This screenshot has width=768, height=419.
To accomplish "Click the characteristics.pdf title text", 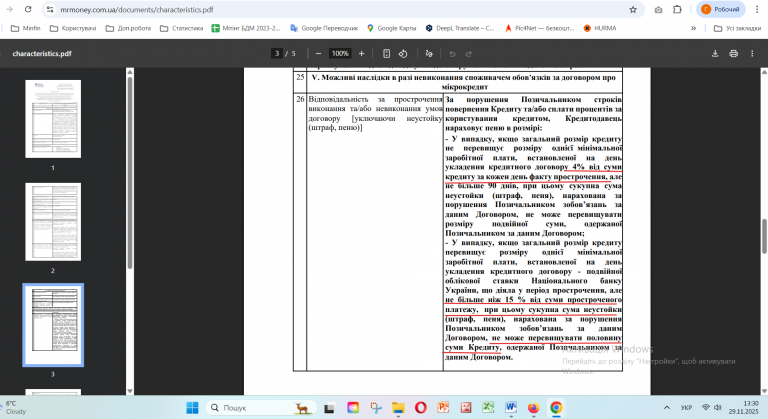I will click(x=42, y=53).
